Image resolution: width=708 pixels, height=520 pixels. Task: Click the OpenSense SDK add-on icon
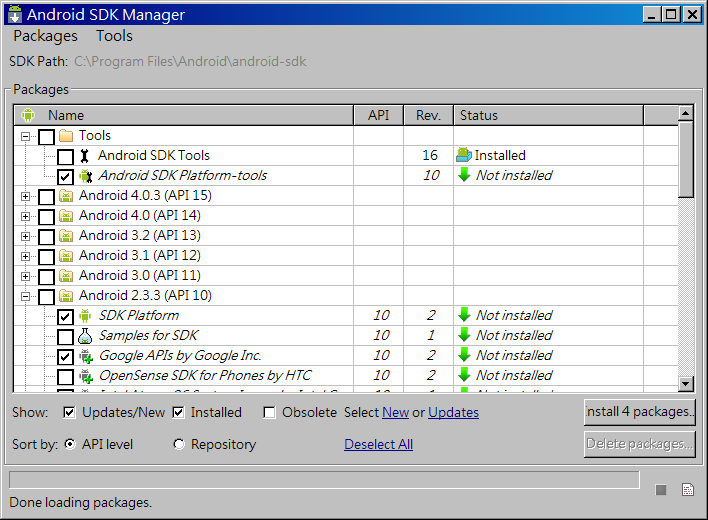[x=85, y=376]
